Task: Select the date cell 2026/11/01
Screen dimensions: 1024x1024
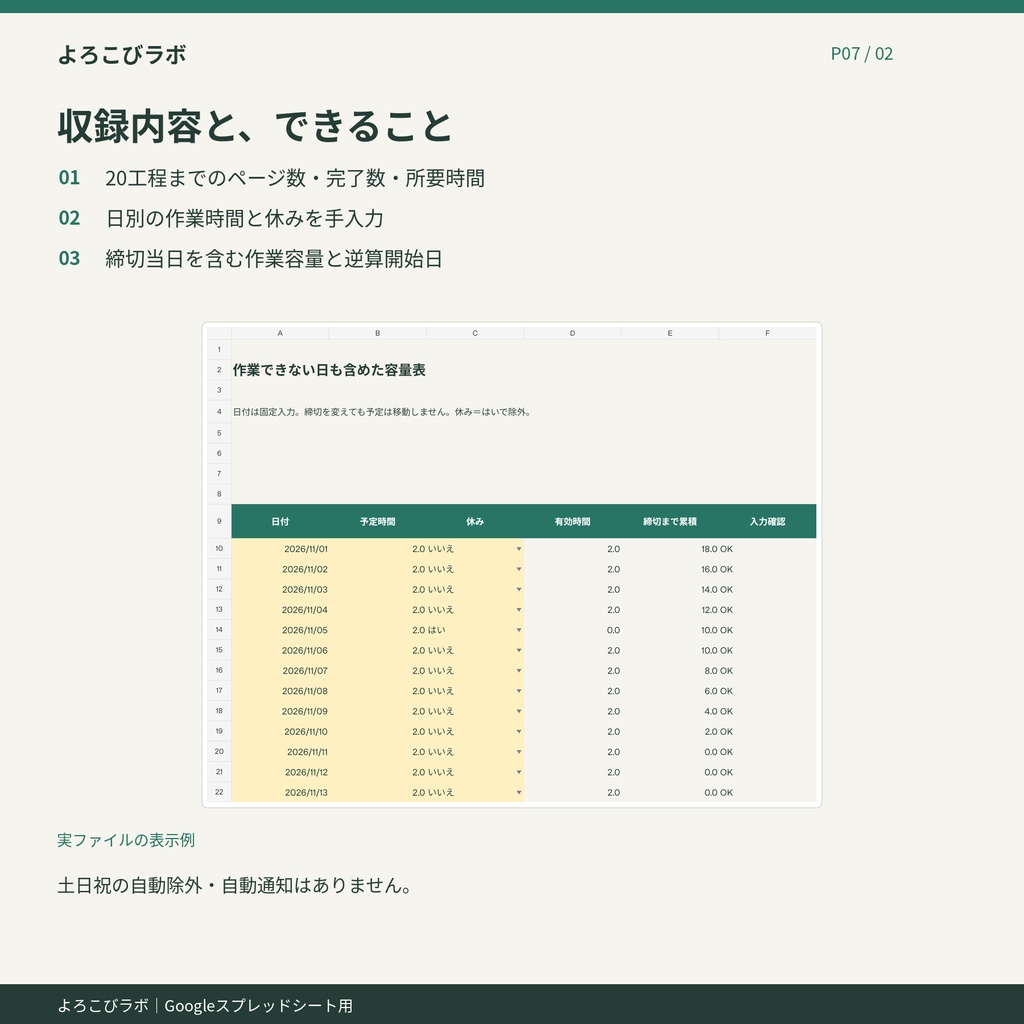Action: click(280, 549)
